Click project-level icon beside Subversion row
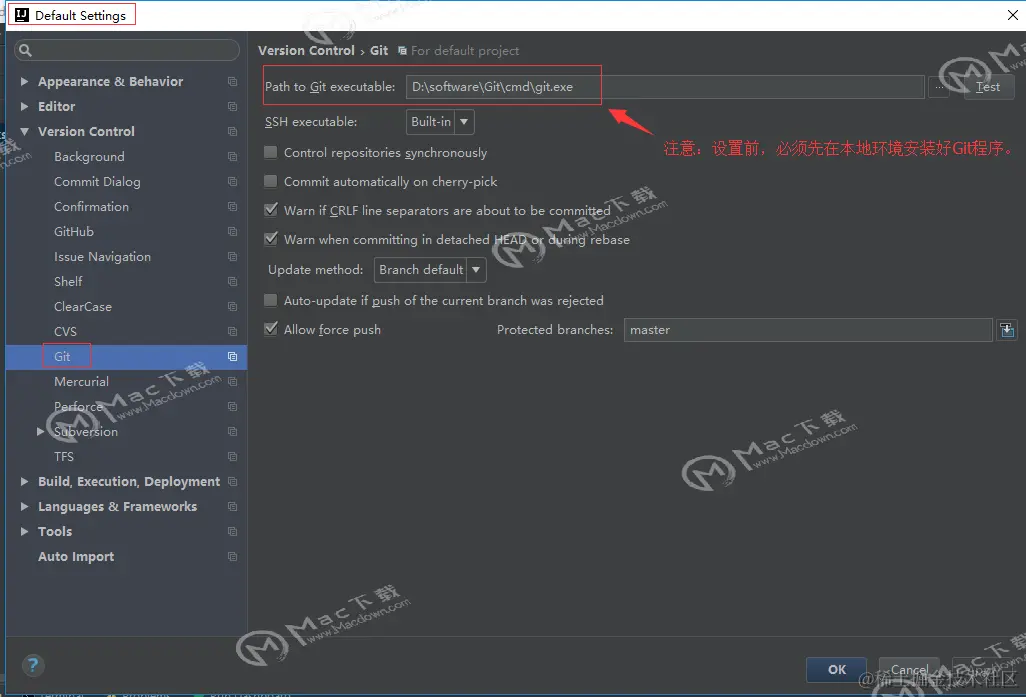 click(232, 431)
